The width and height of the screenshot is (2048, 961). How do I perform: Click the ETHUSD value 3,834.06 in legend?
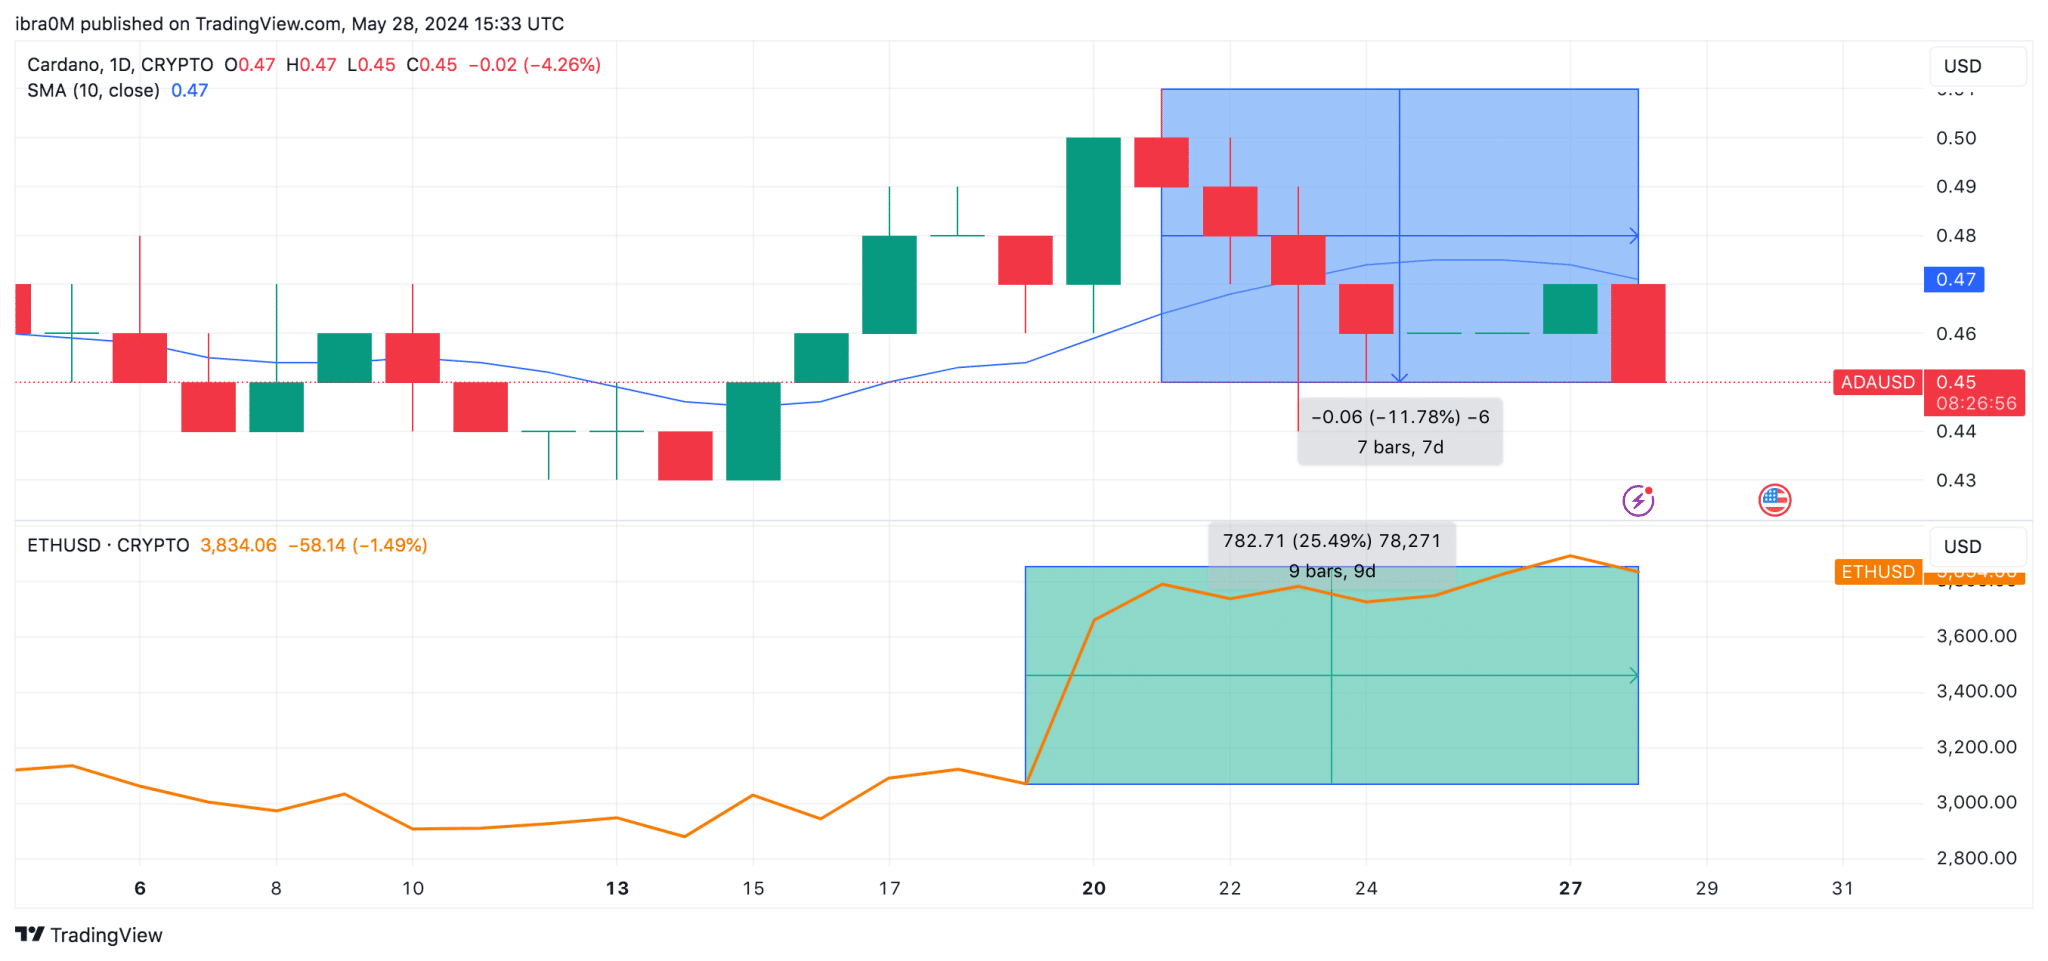pos(238,546)
